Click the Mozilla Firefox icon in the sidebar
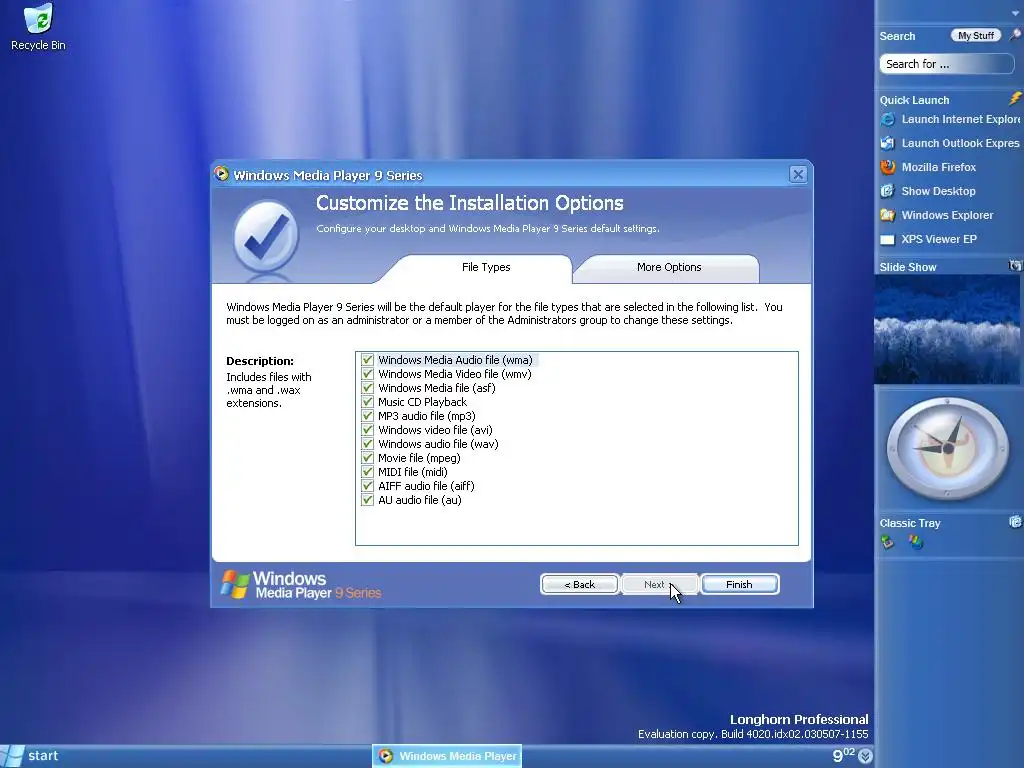Viewport: 1024px width, 768px height. pos(888,167)
